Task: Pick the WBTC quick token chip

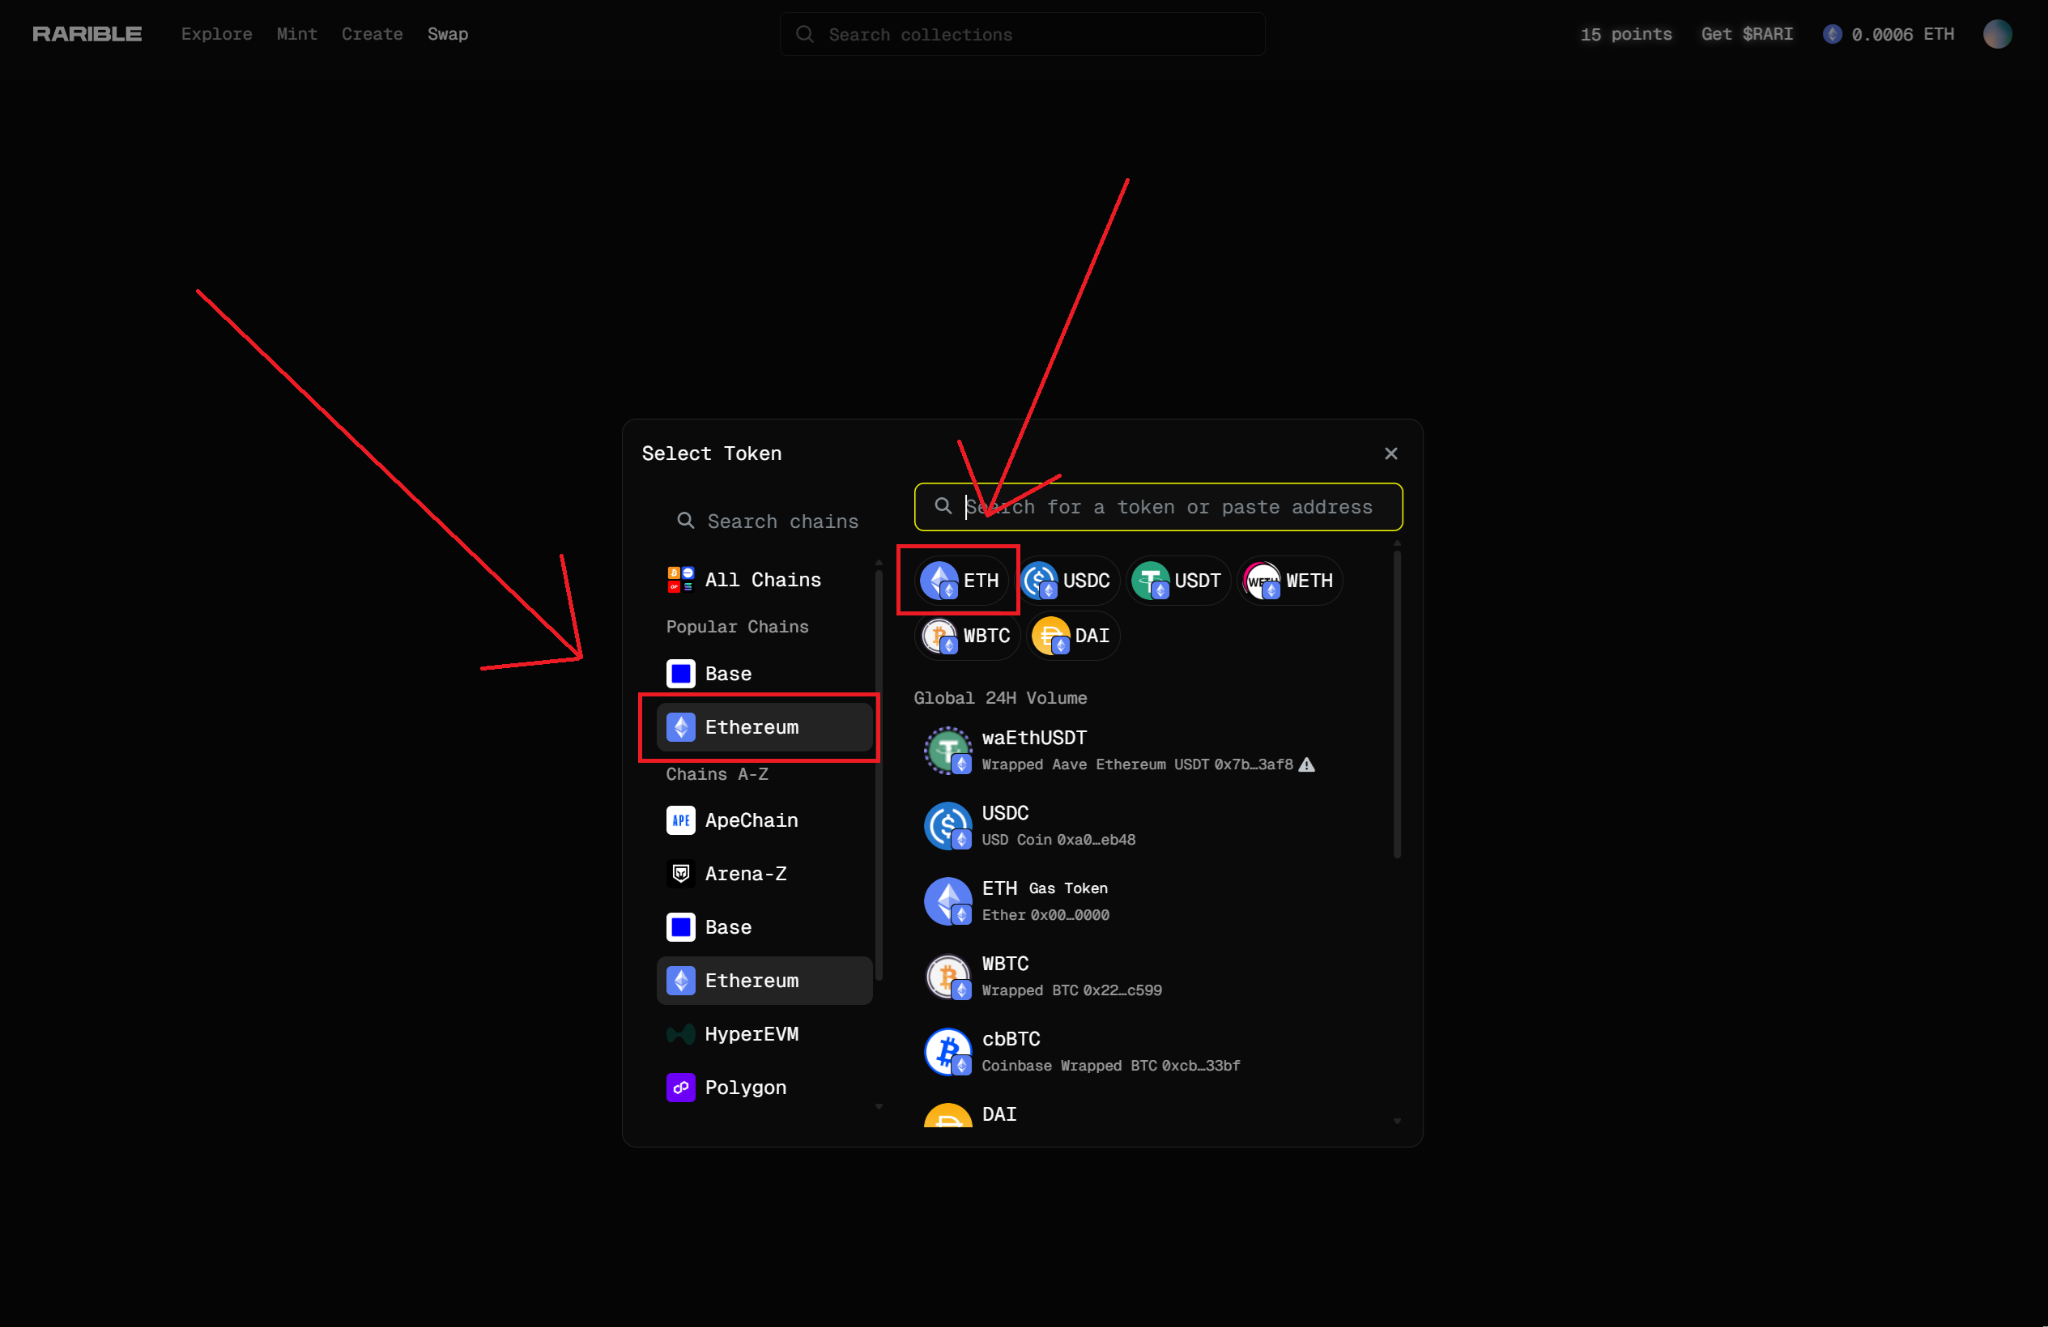Action: tap(967, 636)
